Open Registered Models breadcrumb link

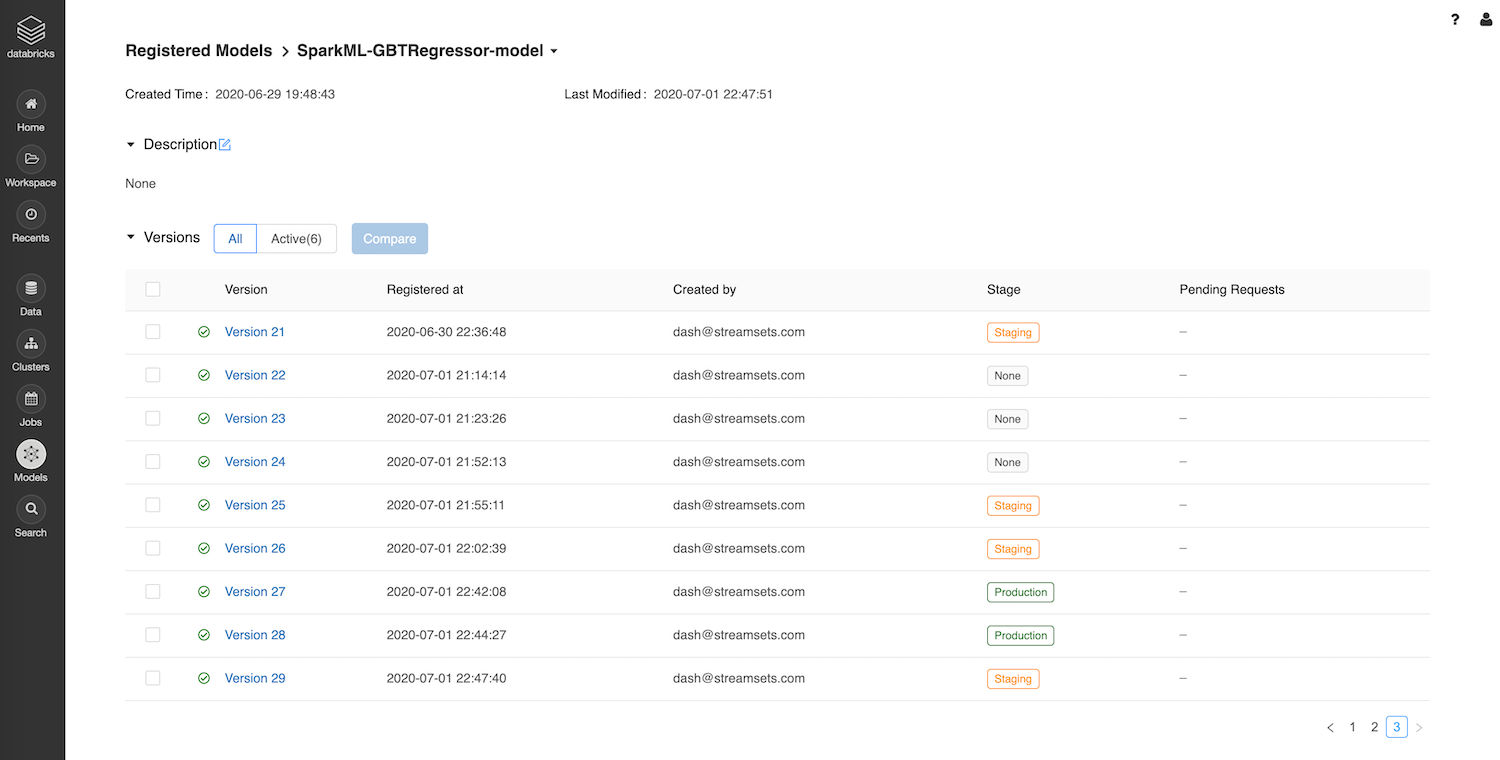pos(198,51)
